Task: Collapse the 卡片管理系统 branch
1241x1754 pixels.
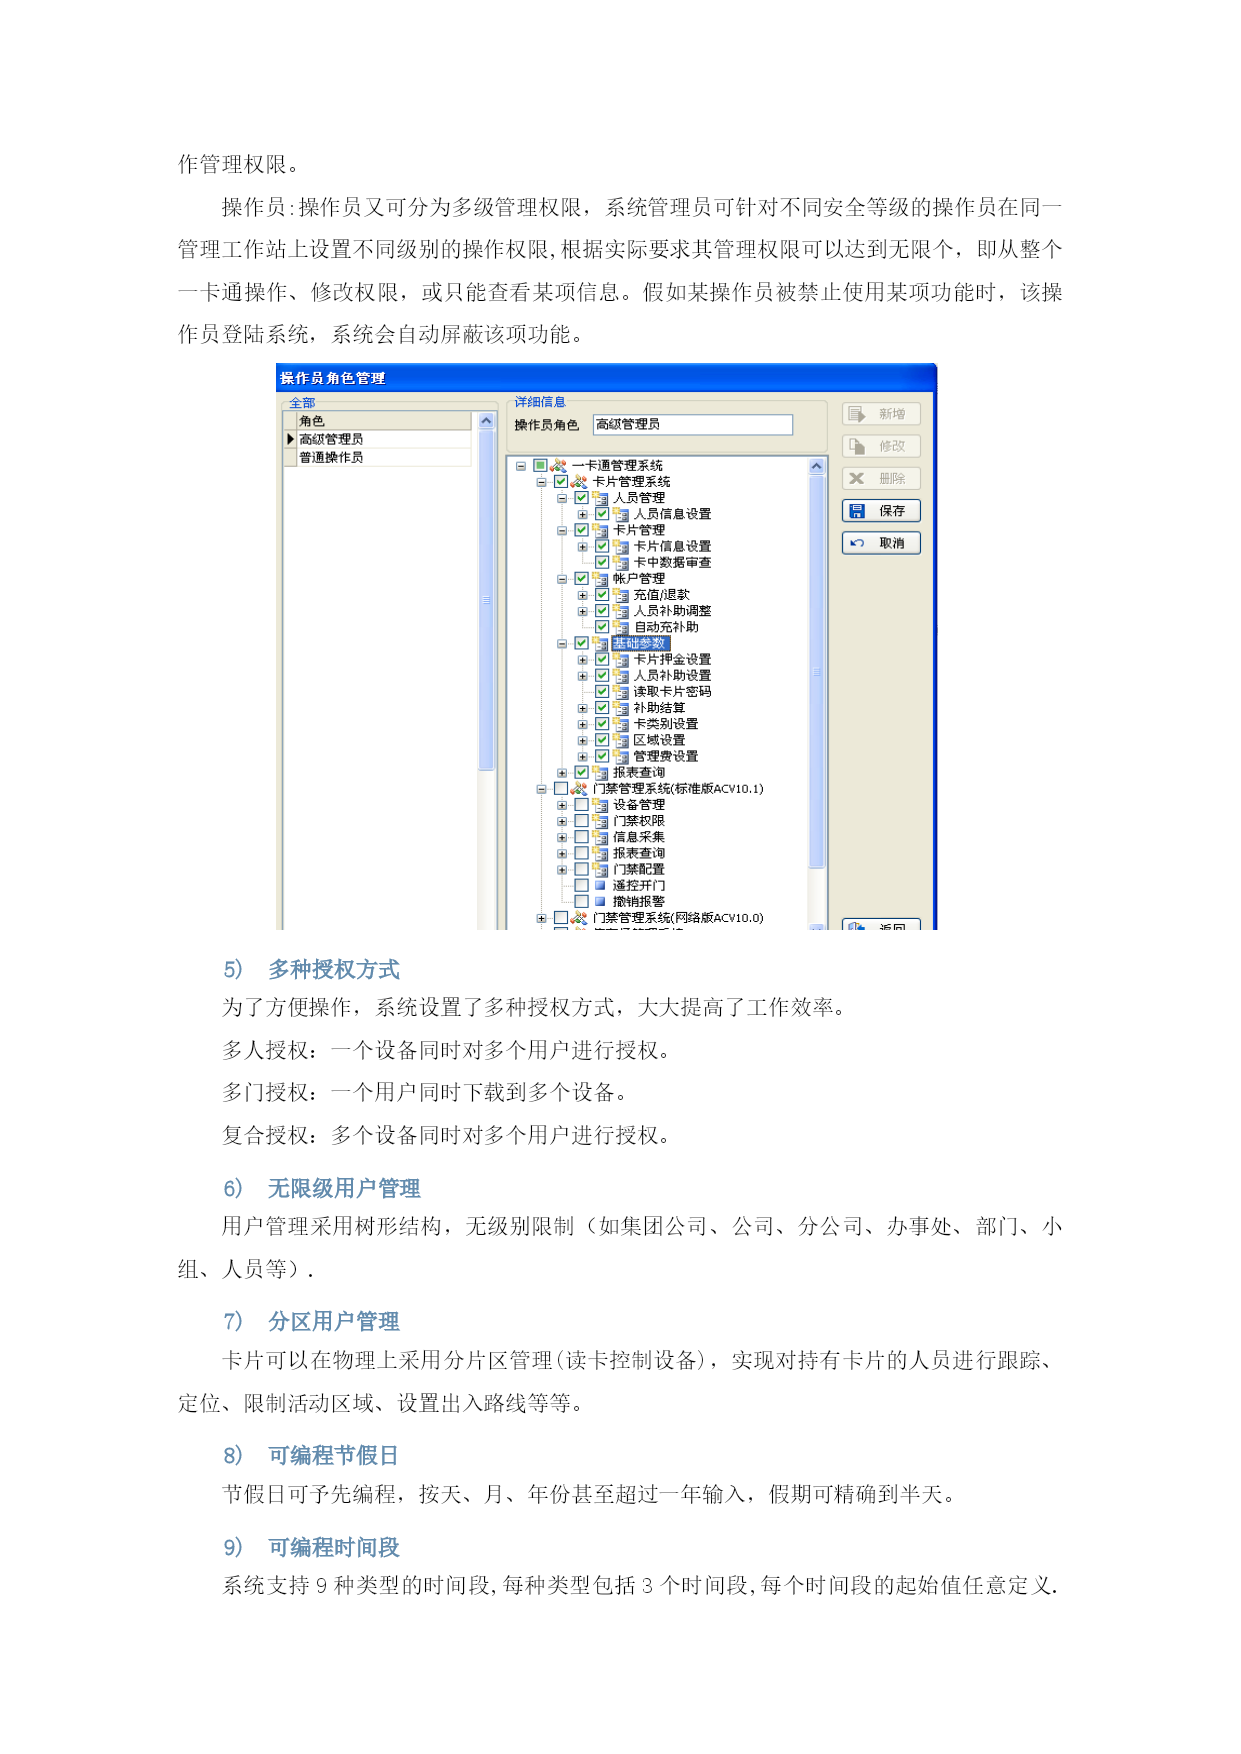Action: (x=542, y=482)
